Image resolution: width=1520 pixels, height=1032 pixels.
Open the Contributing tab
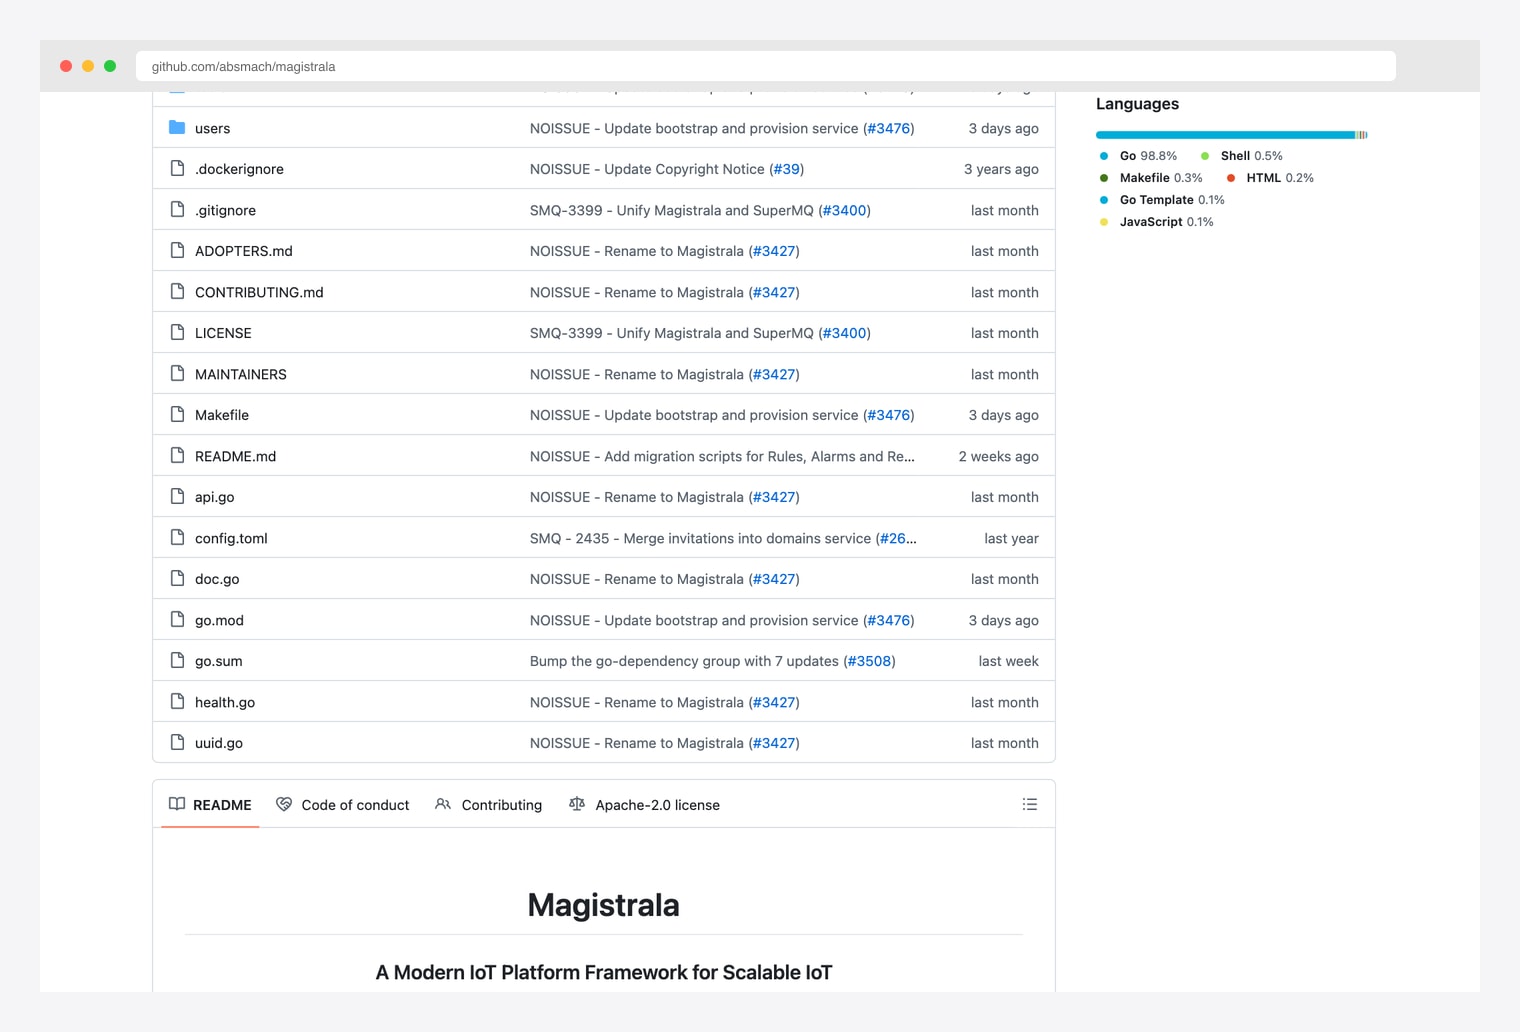click(x=489, y=805)
